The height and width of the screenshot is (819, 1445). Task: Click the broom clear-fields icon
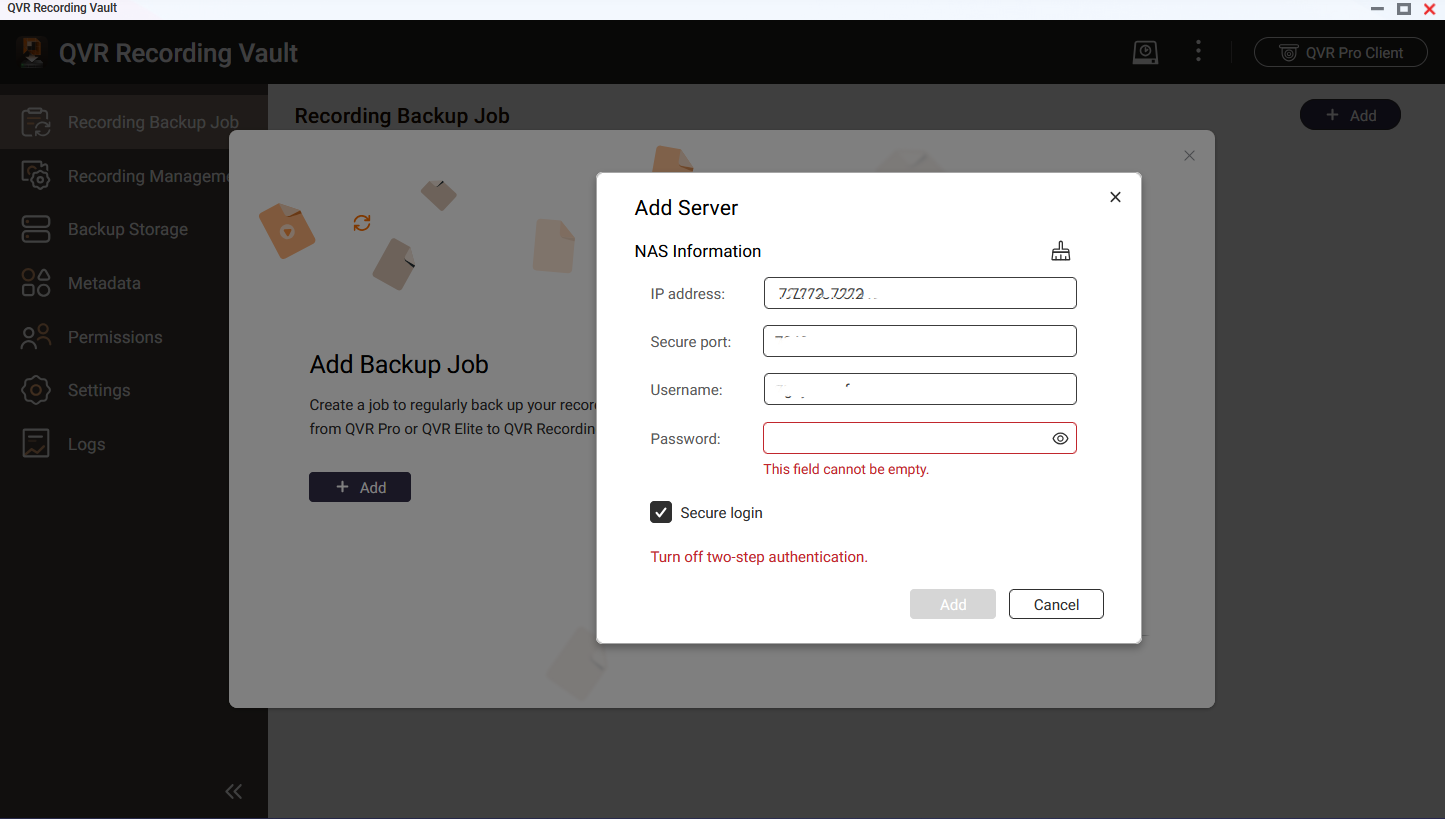coord(1061,251)
